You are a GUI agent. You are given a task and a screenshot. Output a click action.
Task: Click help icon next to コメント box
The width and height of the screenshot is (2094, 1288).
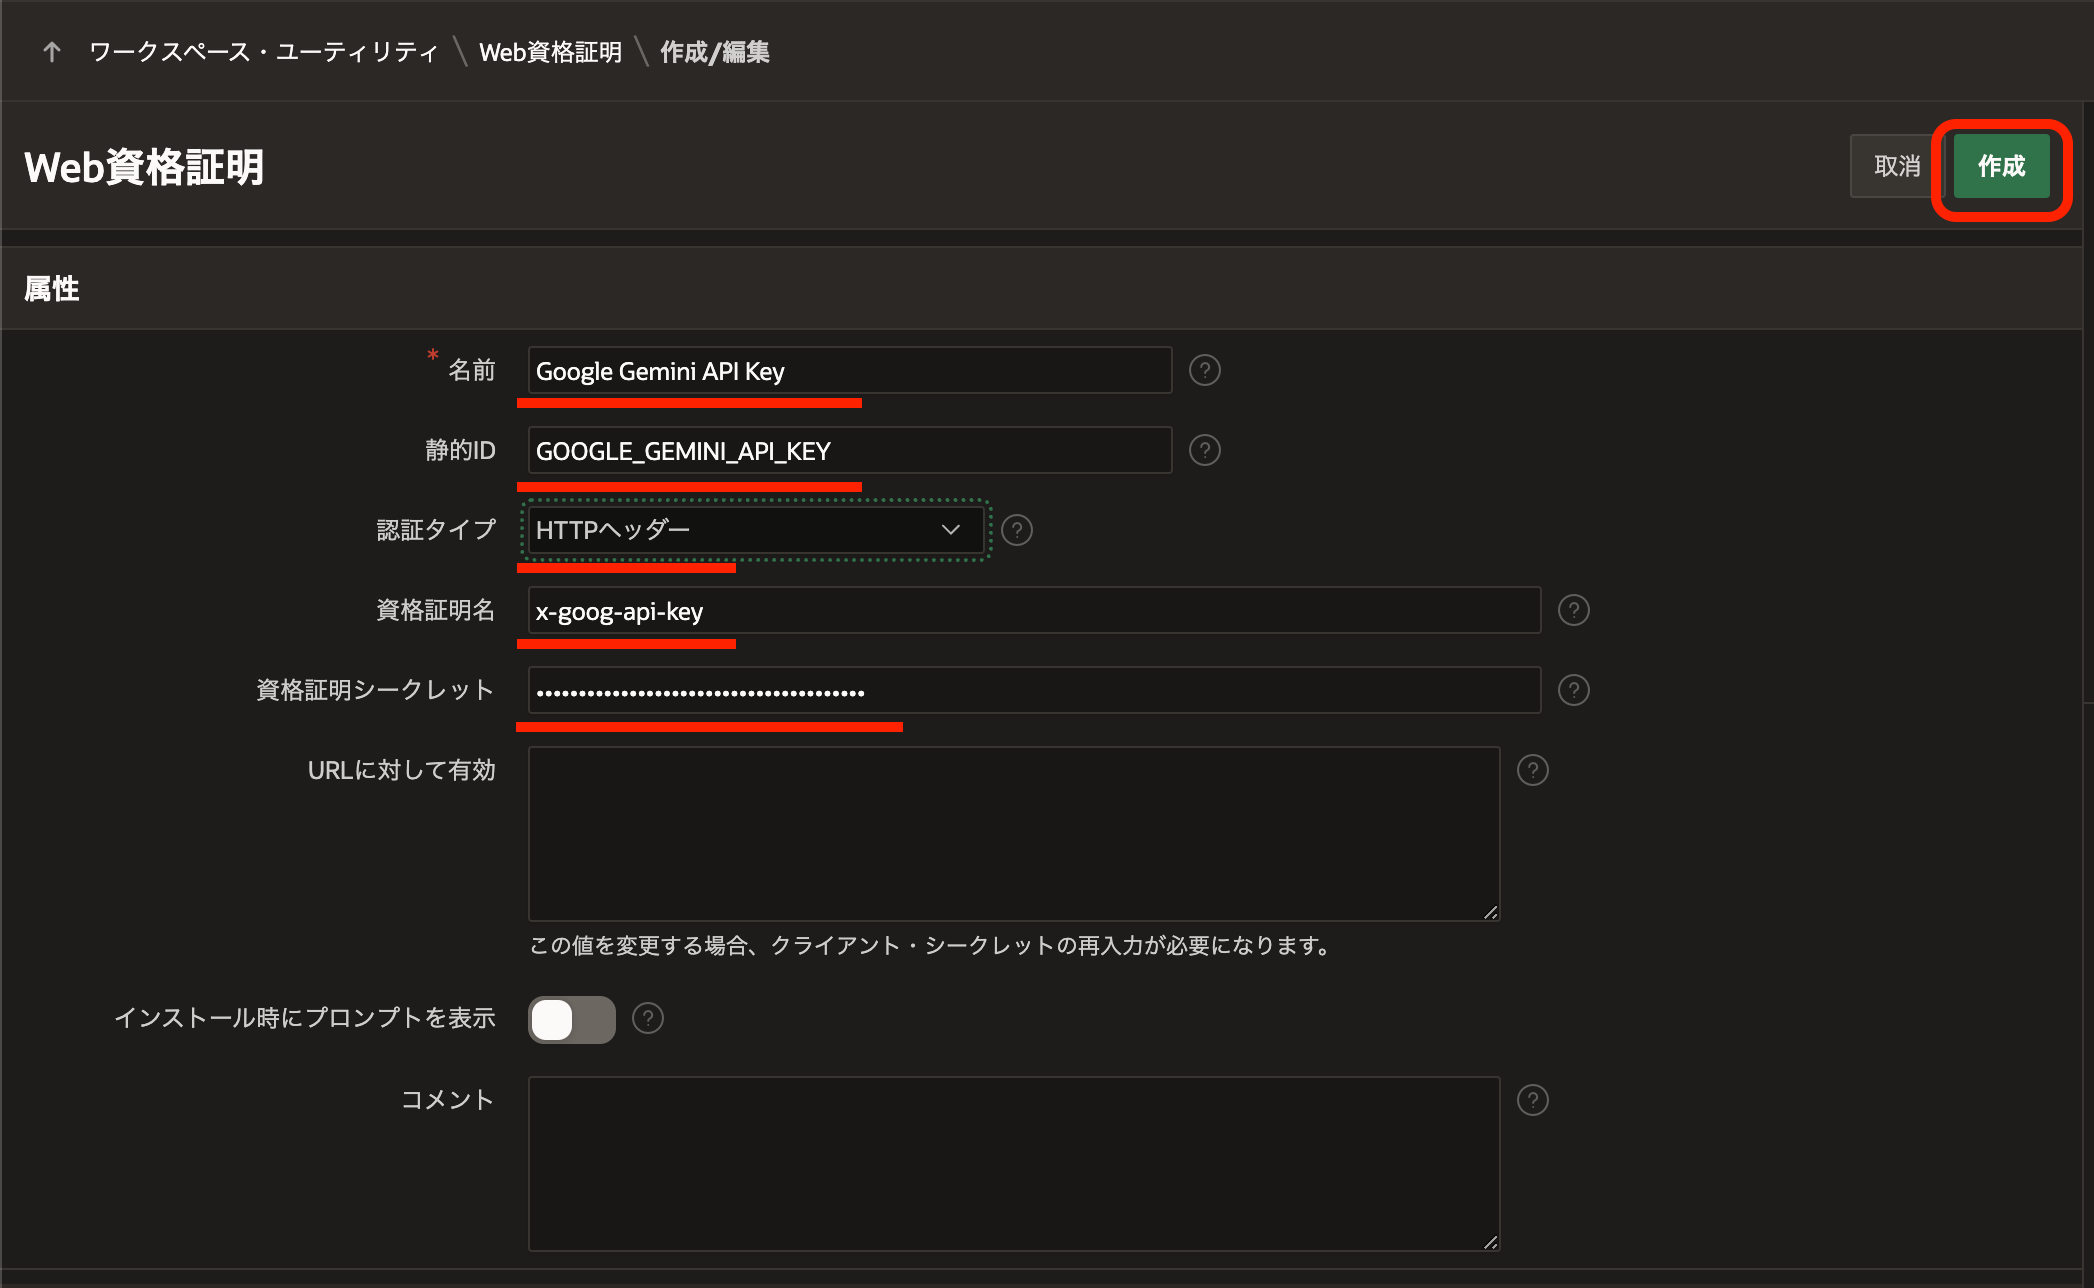[x=1532, y=1100]
